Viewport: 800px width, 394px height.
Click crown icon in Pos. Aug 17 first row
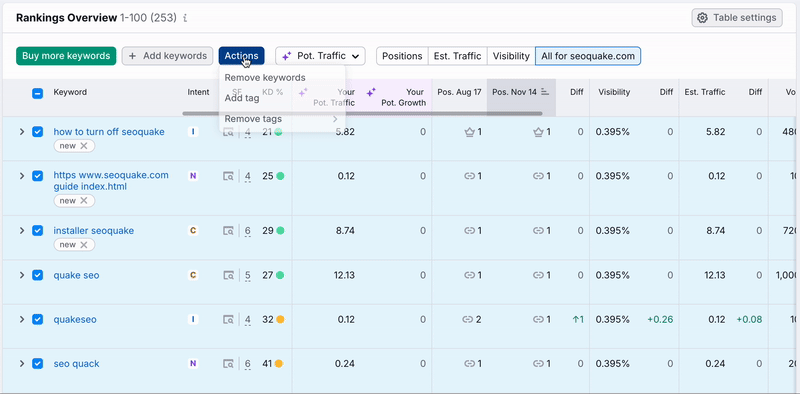(x=469, y=132)
